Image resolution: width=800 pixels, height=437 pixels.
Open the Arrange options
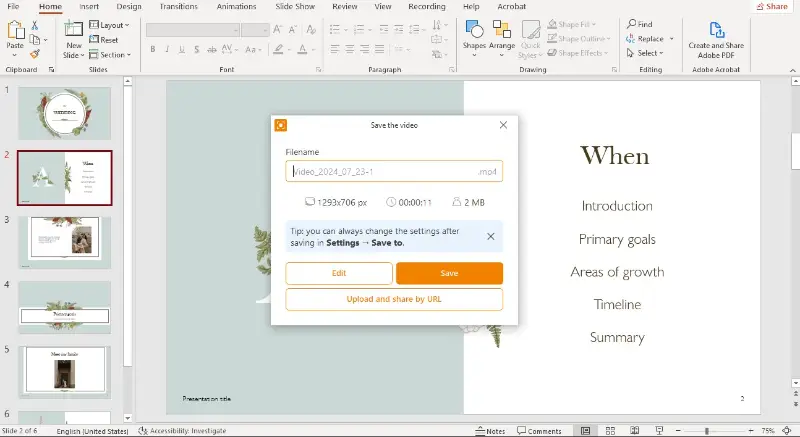click(x=502, y=38)
